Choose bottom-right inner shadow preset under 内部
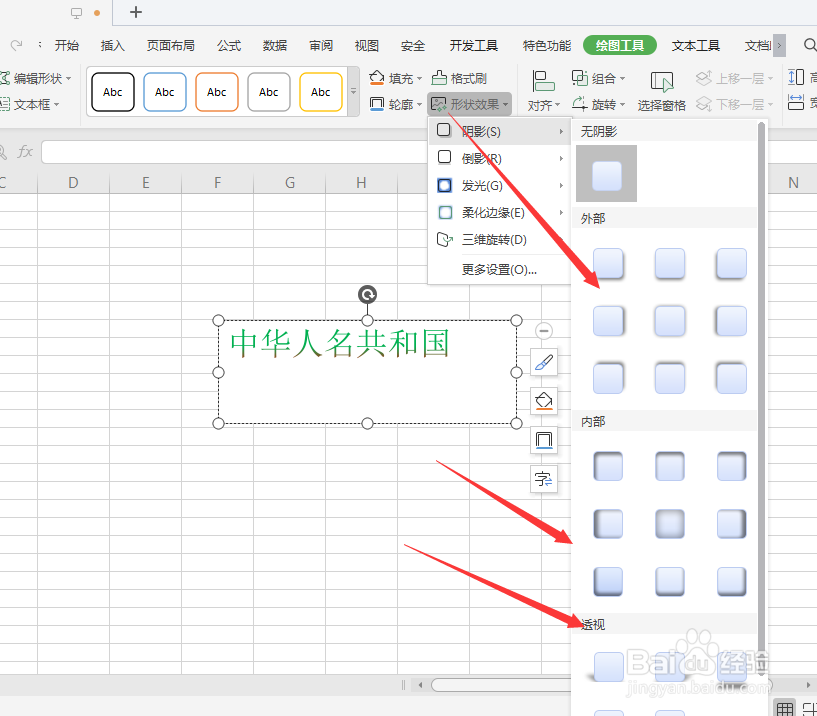Screen dimensions: 817x716 pos(731,581)
